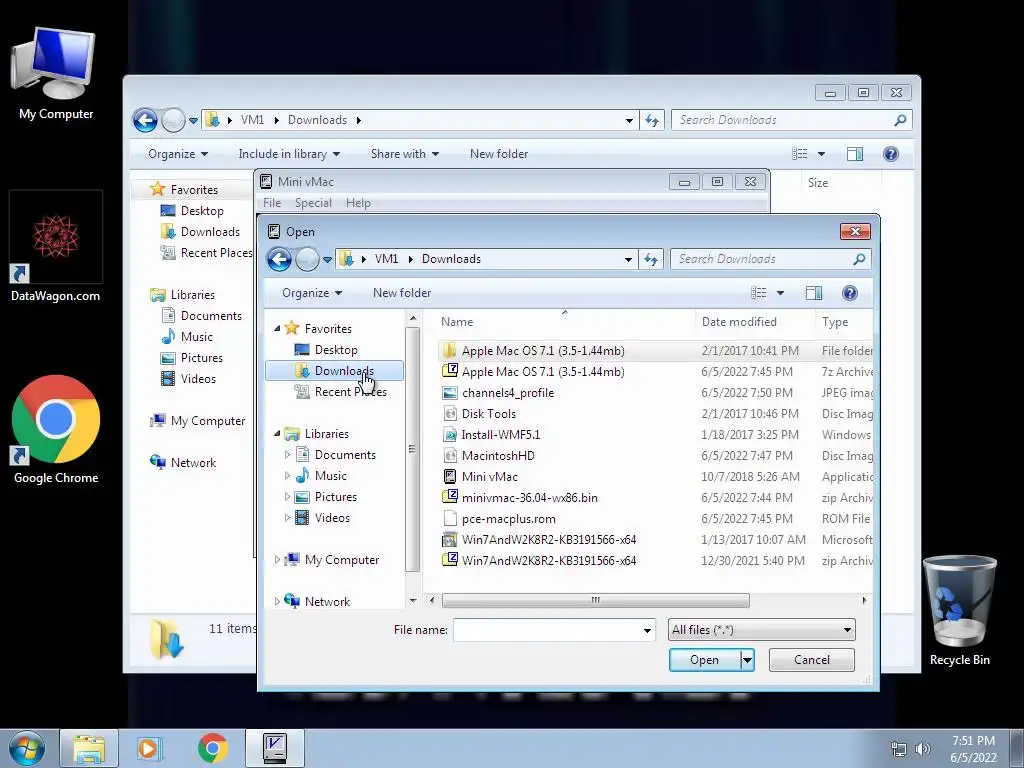1024x768 pixels.
Task: Toggle the preview pane icon in Open dialog
Action: pyautogui.click(x=814, y=293)
